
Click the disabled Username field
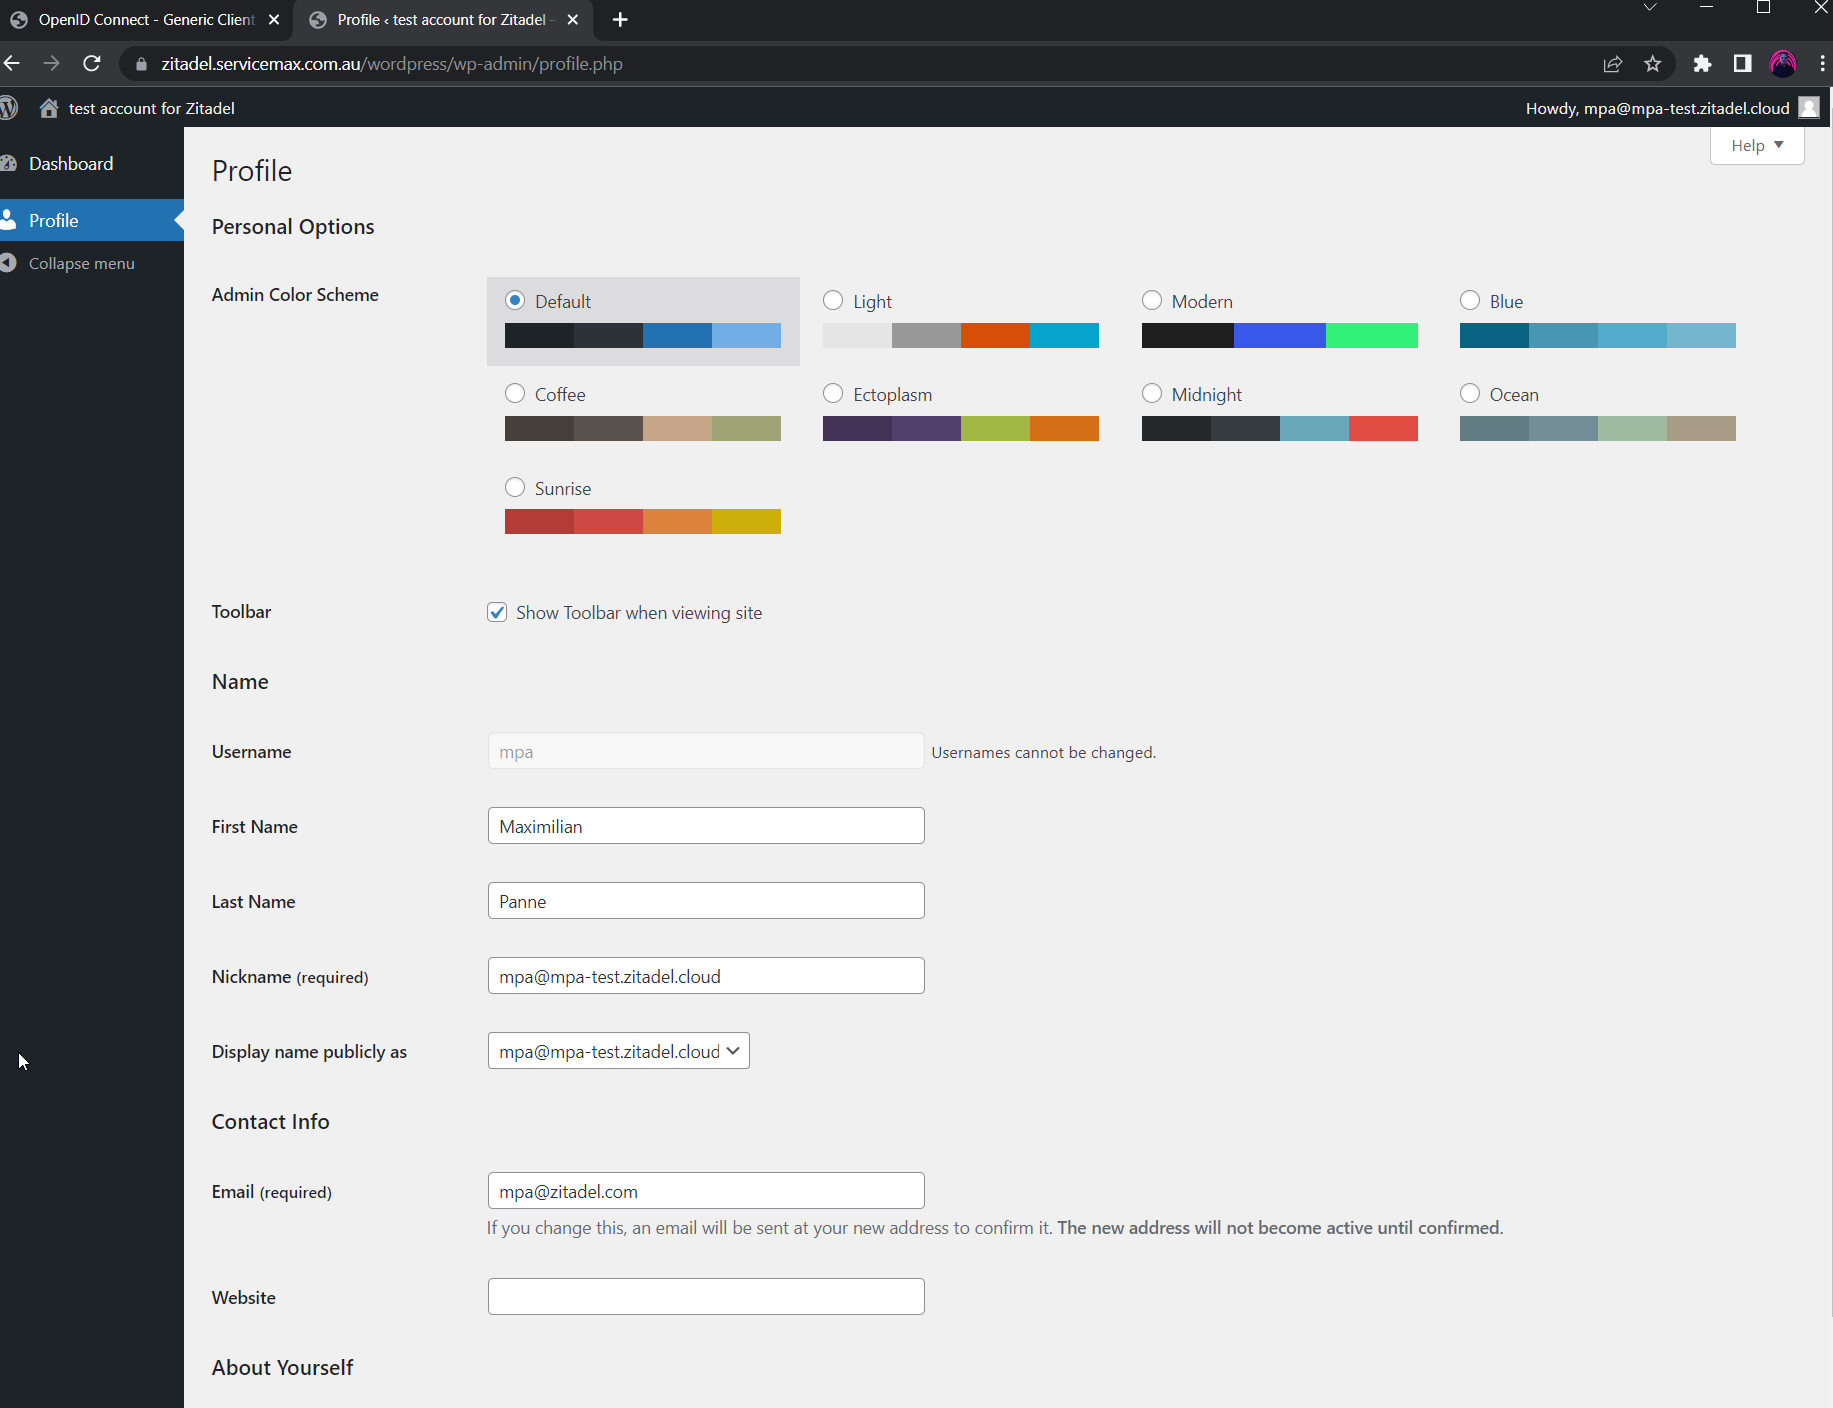706,751
